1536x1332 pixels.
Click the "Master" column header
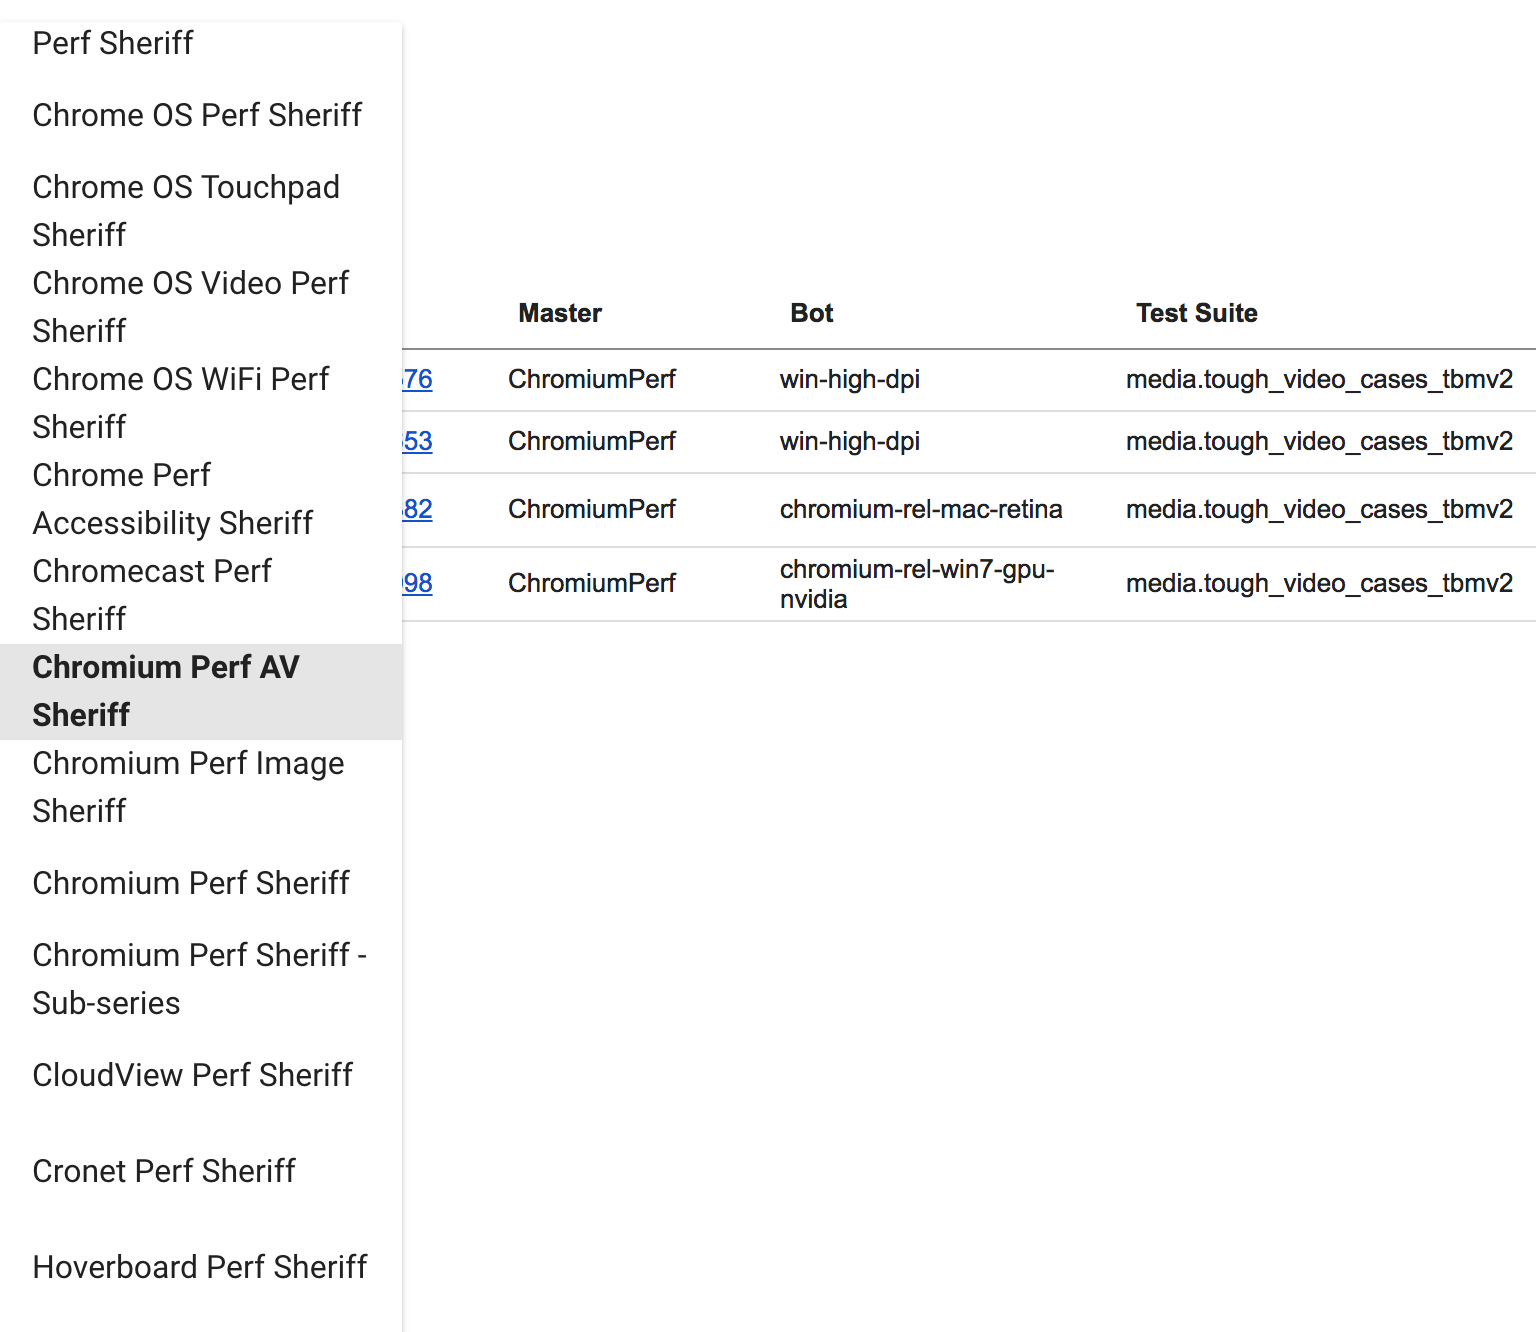(x=560, y=313)
